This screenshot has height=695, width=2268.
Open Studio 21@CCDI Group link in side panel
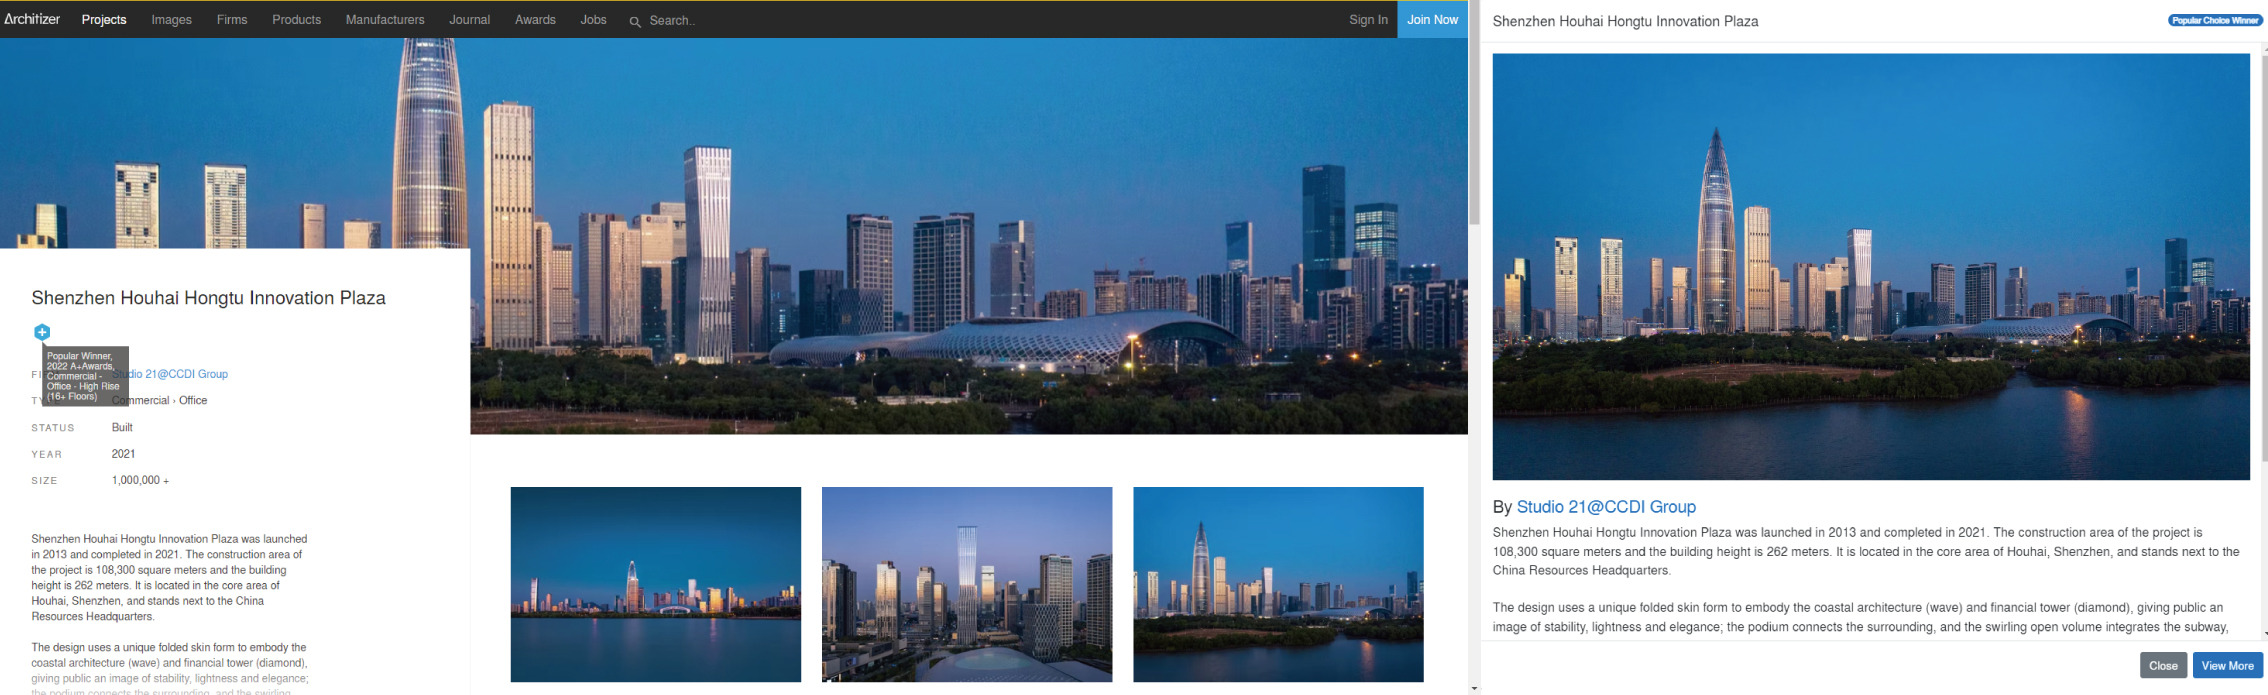(1606, 507)
